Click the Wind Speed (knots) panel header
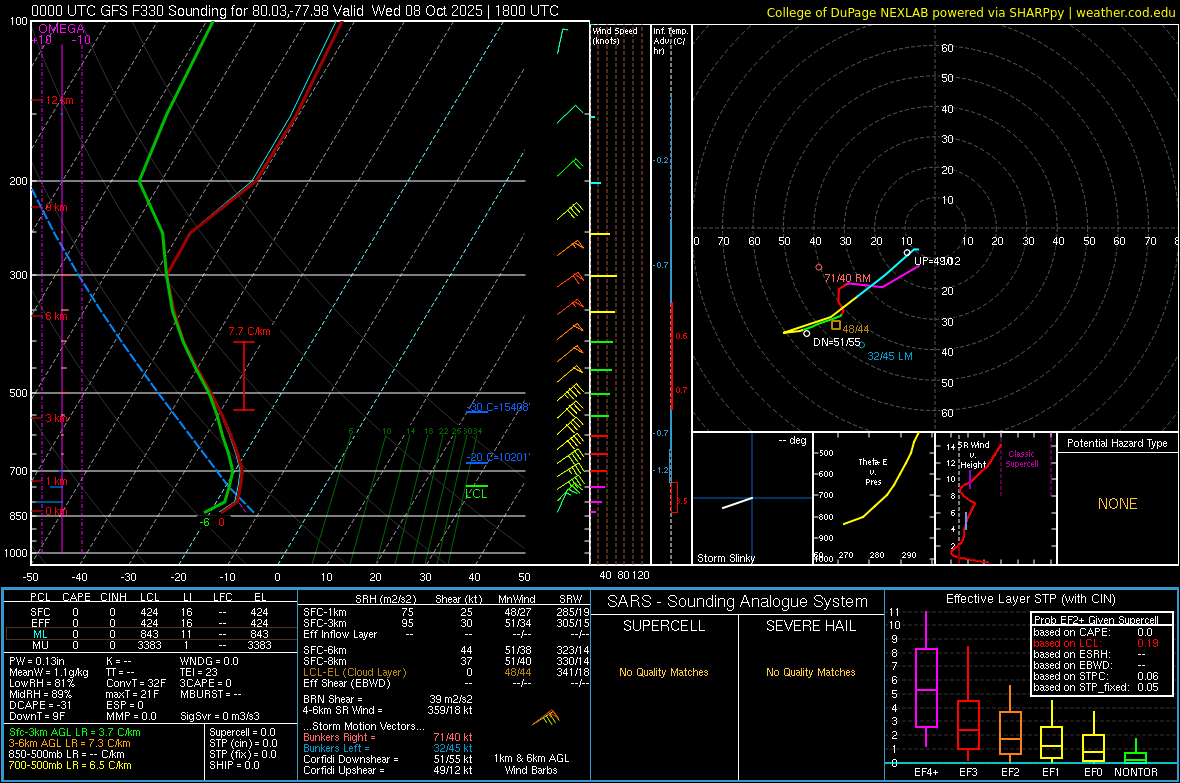The width and height of the screenshot is (1180, 783). coord(615,36)
